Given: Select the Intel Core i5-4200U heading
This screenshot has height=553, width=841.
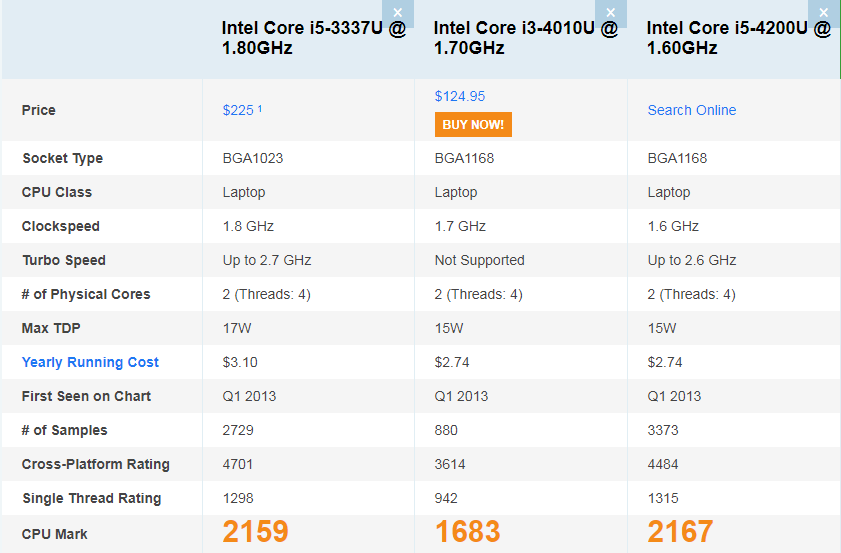Looking at the screenshot, I should (738, 38).
